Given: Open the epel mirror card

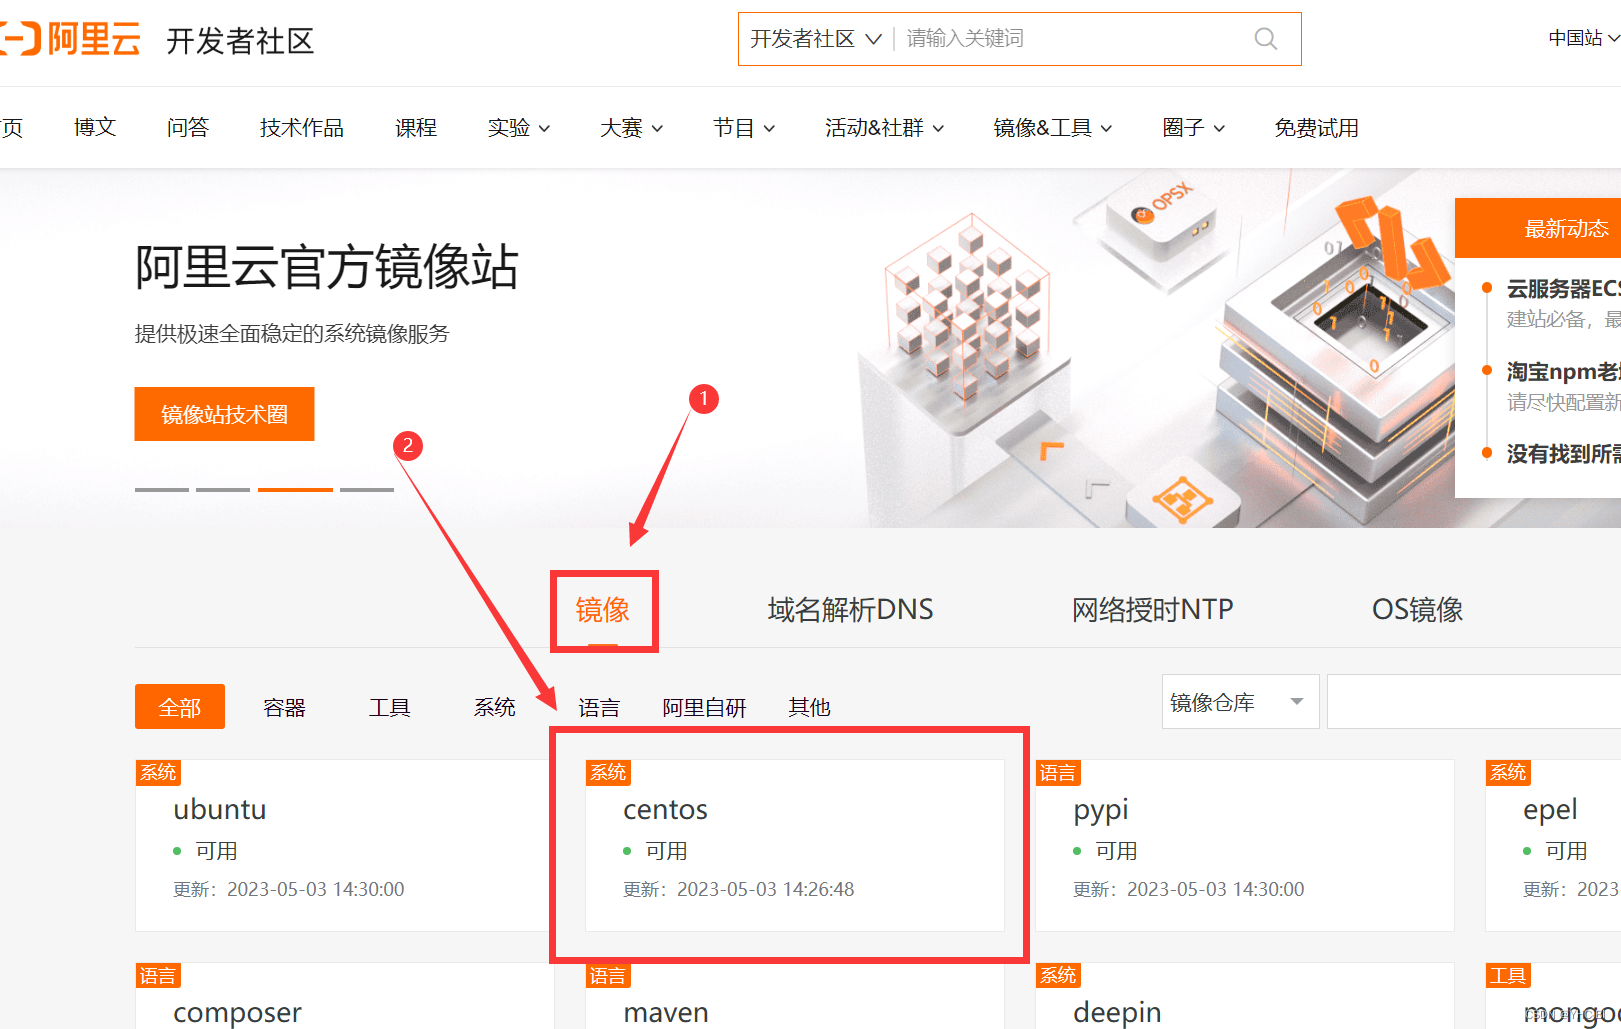Looking at the screenshot, I should click(x=1553, y=846).
